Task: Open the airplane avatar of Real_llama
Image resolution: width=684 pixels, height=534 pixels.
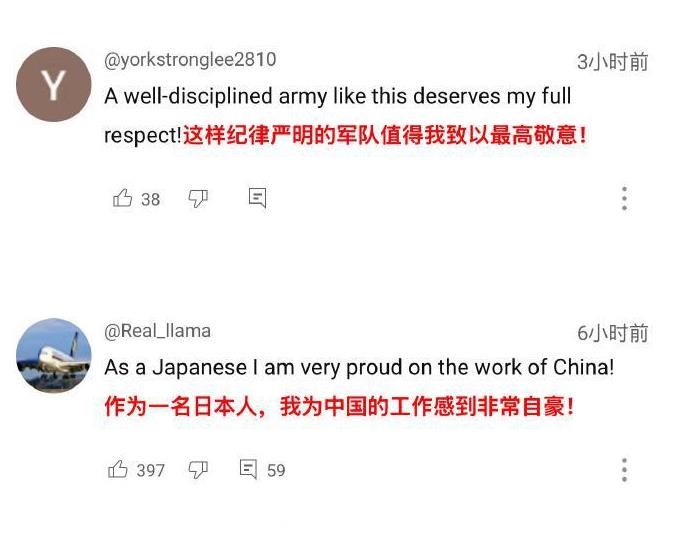Action: pyautogui.click(x=54, y=356)
